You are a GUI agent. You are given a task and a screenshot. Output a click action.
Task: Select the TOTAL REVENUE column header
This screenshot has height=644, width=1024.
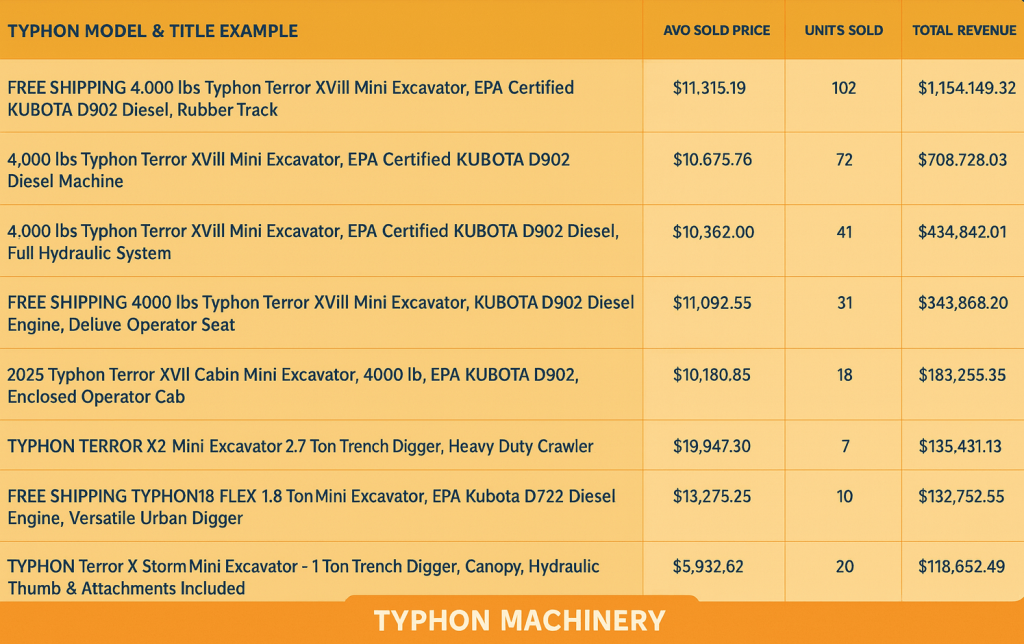pos(962,31)
